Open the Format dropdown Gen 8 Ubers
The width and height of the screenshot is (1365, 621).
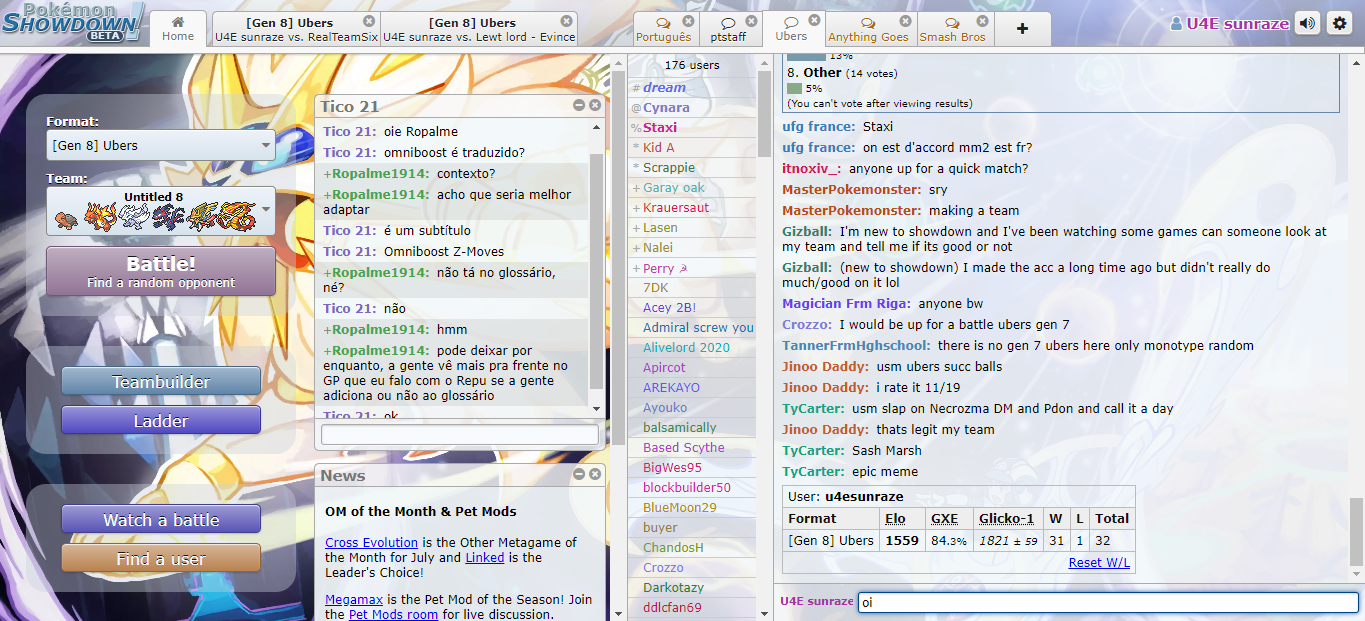pos(160,146)
